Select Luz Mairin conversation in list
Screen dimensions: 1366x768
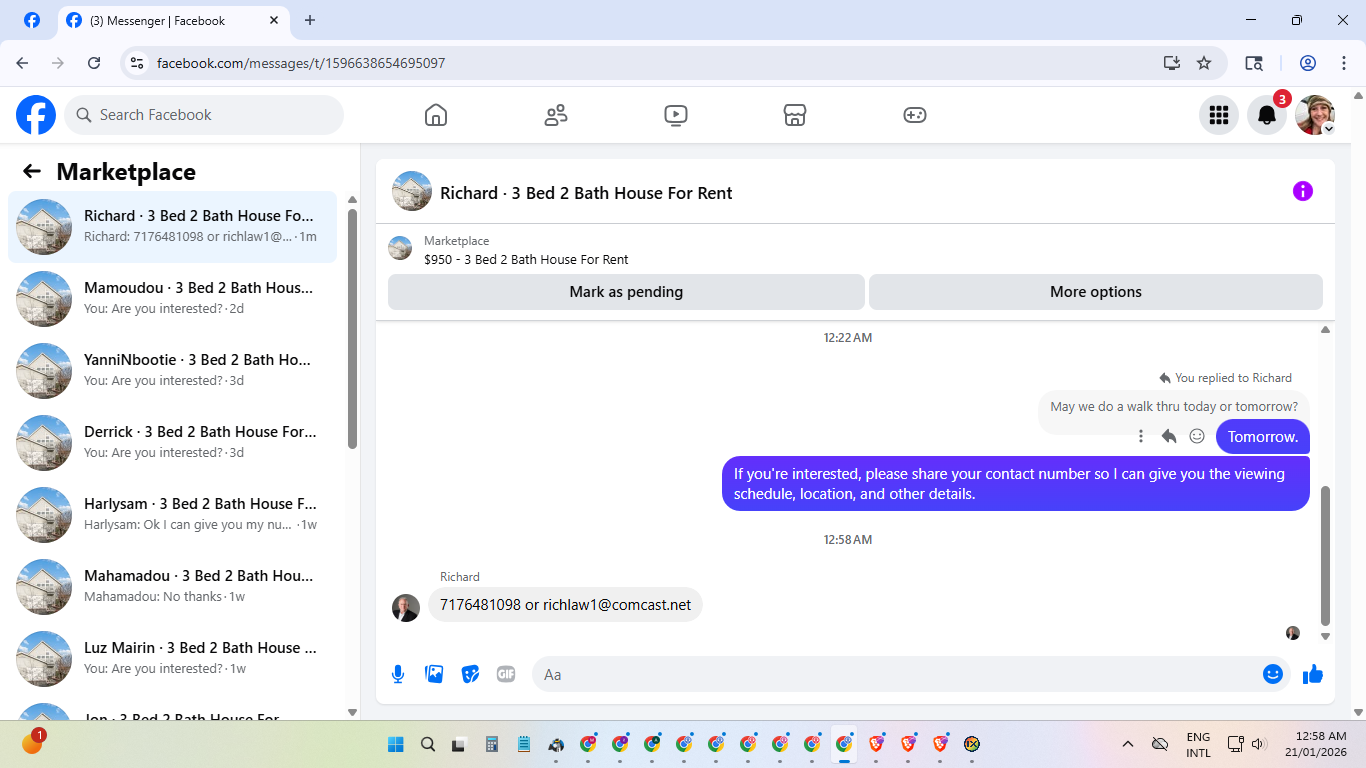[173, 659]
